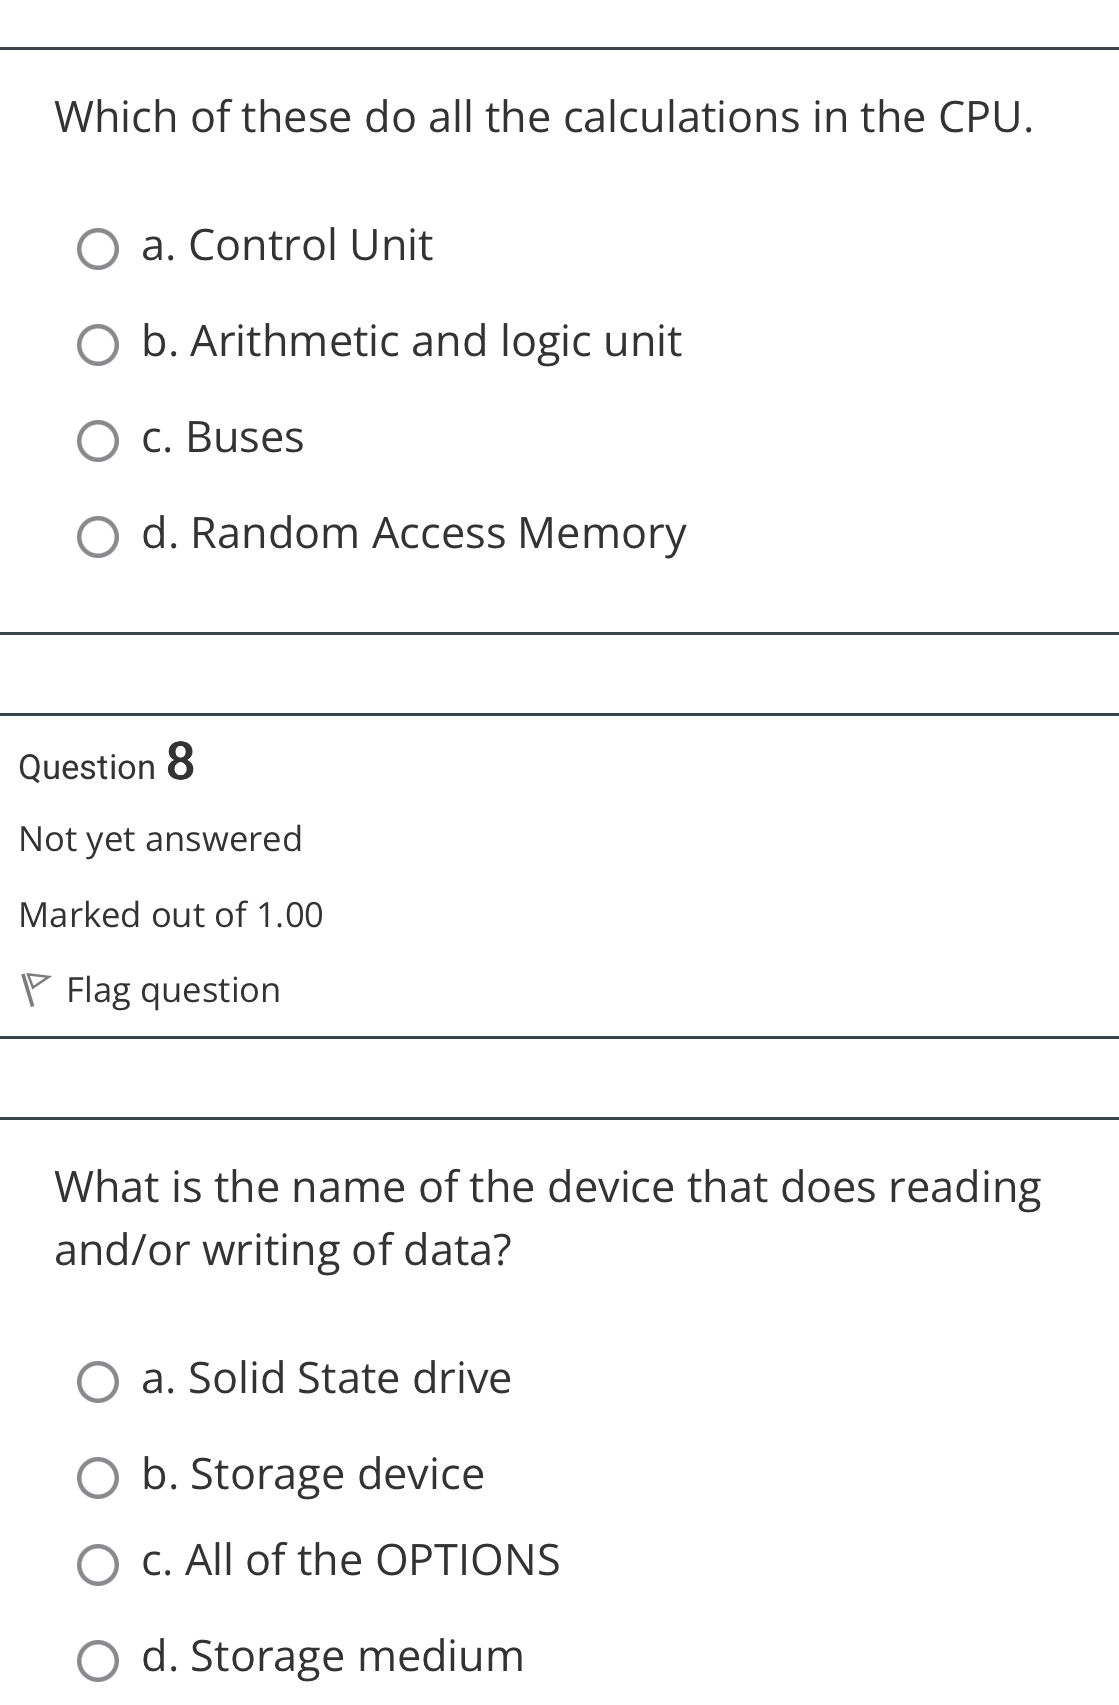Screen dimensions: 1119x1705
Task: Click the 'Not yet answered' status text
Action: (160, 839)
